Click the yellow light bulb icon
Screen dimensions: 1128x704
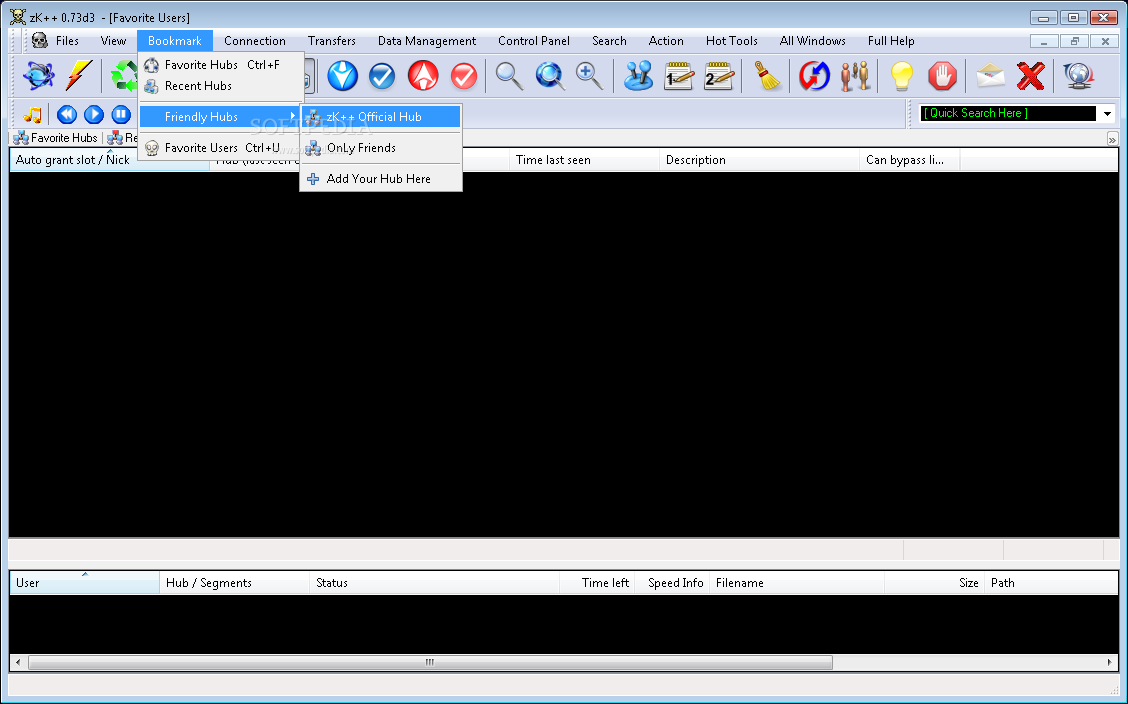901,76
